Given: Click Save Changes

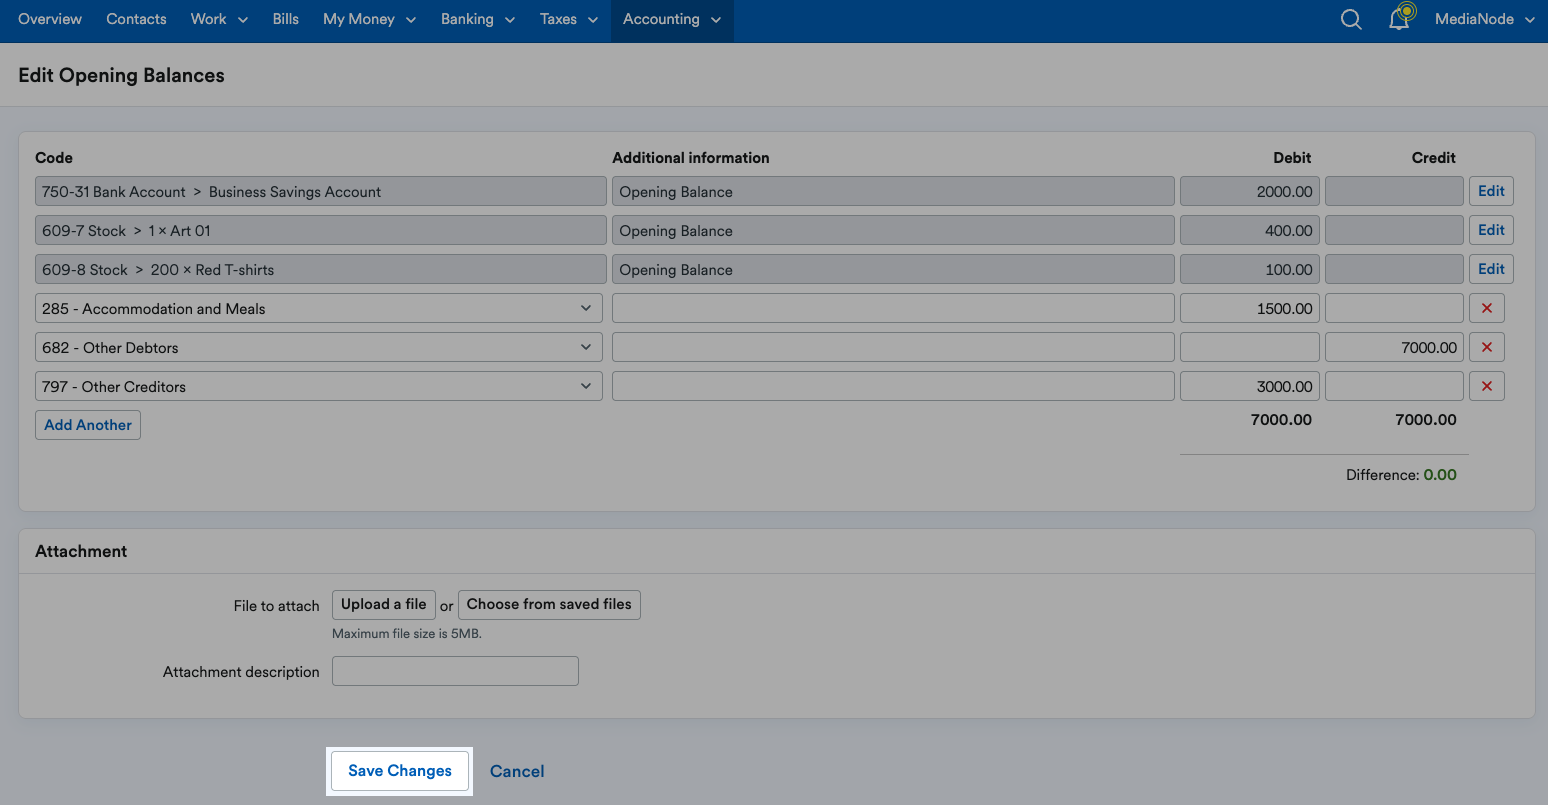Looking at the screenshot, I should point(400,771).
